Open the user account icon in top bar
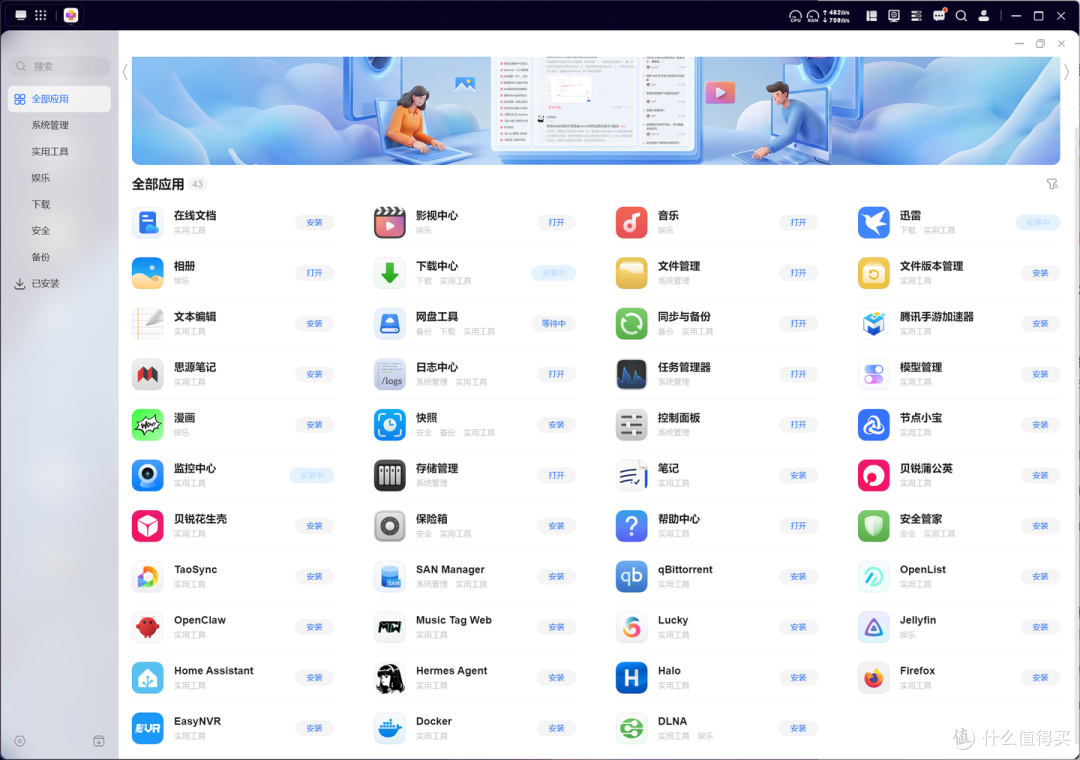The image size is (1080, 760). (x=984, y=15)
